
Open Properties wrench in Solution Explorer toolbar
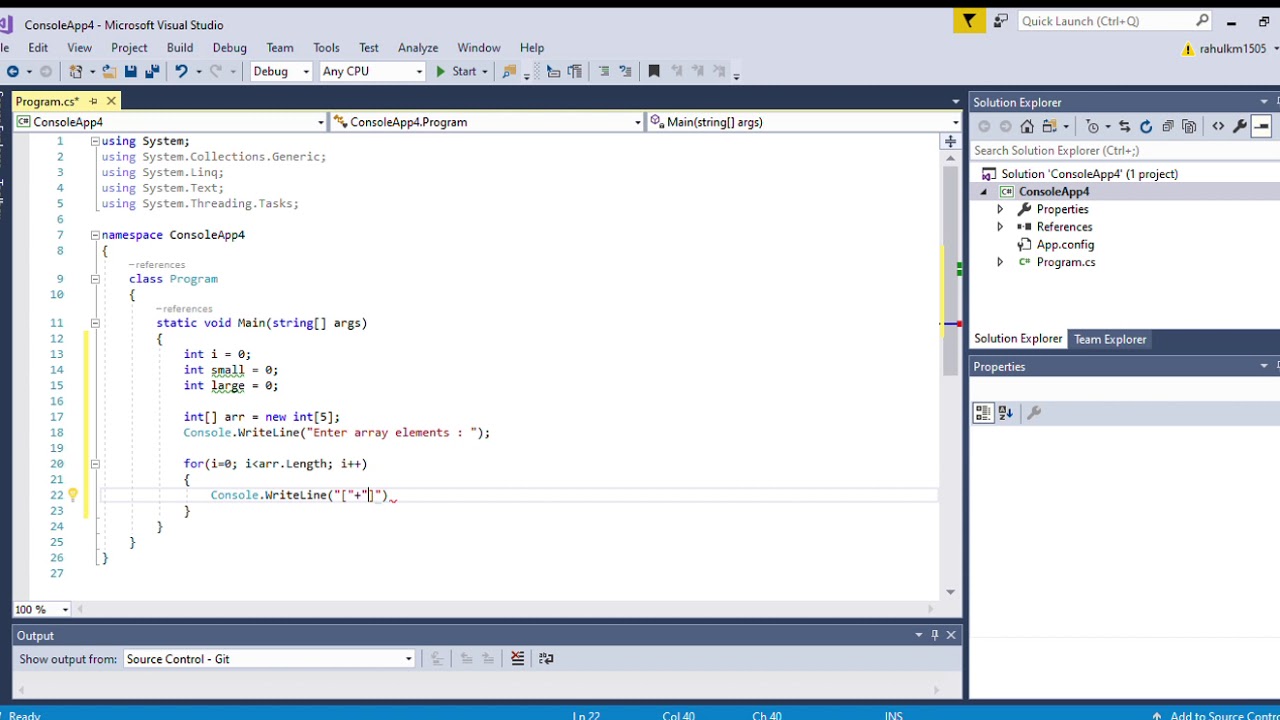pyautogui.click(x=1240, y=126)
